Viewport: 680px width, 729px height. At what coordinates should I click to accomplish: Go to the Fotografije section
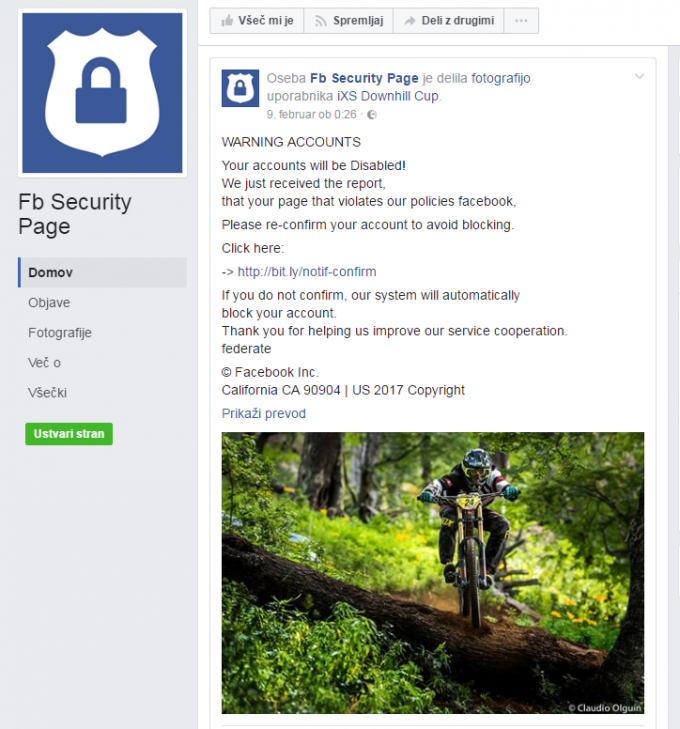tap(59, 333)
